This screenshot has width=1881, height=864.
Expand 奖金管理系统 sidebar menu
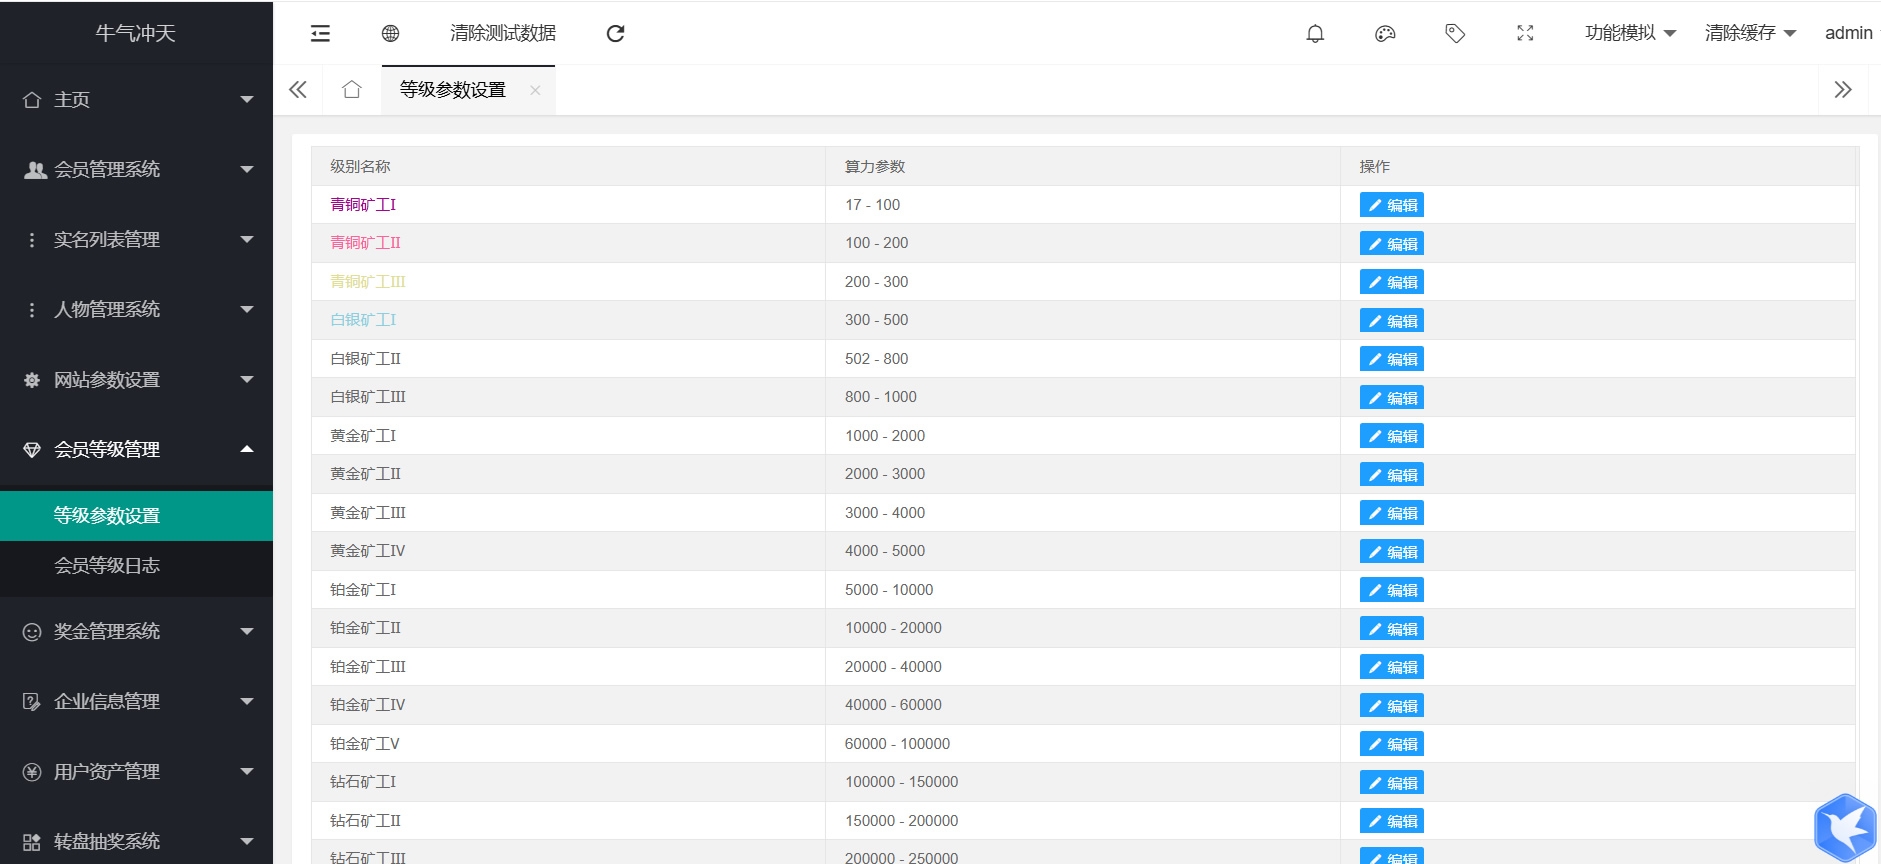(136, 632)
